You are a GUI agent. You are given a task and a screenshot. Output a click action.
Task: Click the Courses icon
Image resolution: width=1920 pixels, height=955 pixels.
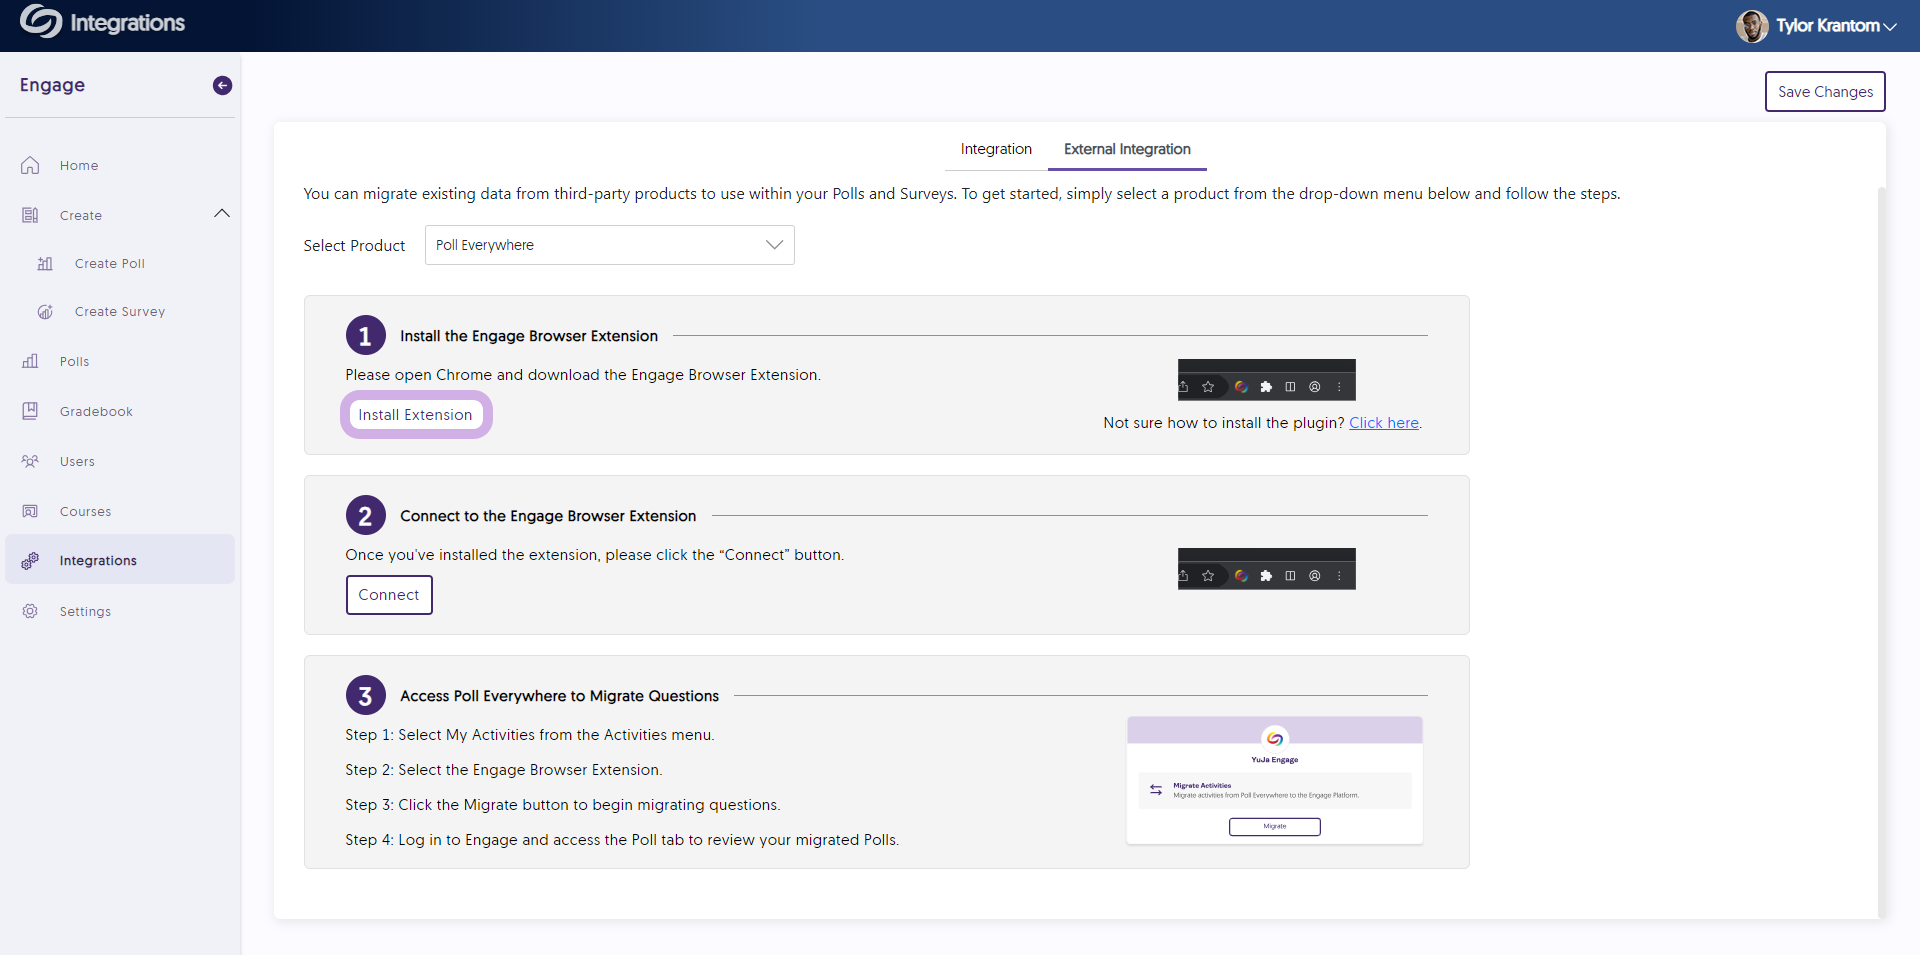tap(30, 511)
